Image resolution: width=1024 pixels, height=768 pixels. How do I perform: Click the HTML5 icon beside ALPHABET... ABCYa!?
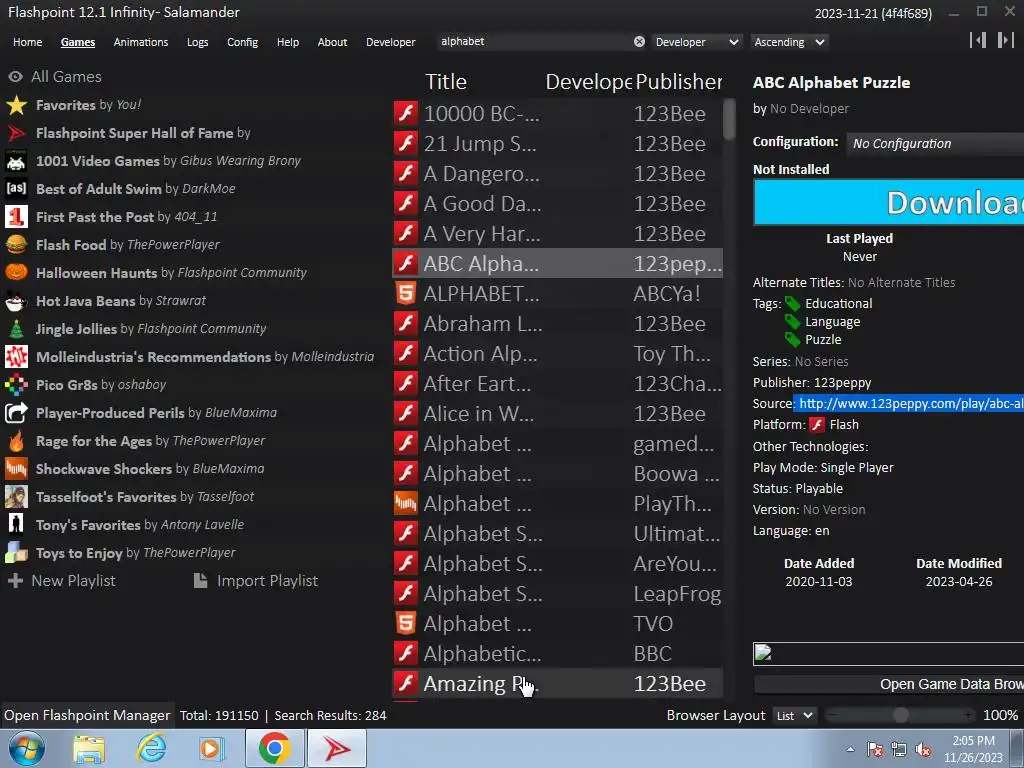(x=406, y=294)
